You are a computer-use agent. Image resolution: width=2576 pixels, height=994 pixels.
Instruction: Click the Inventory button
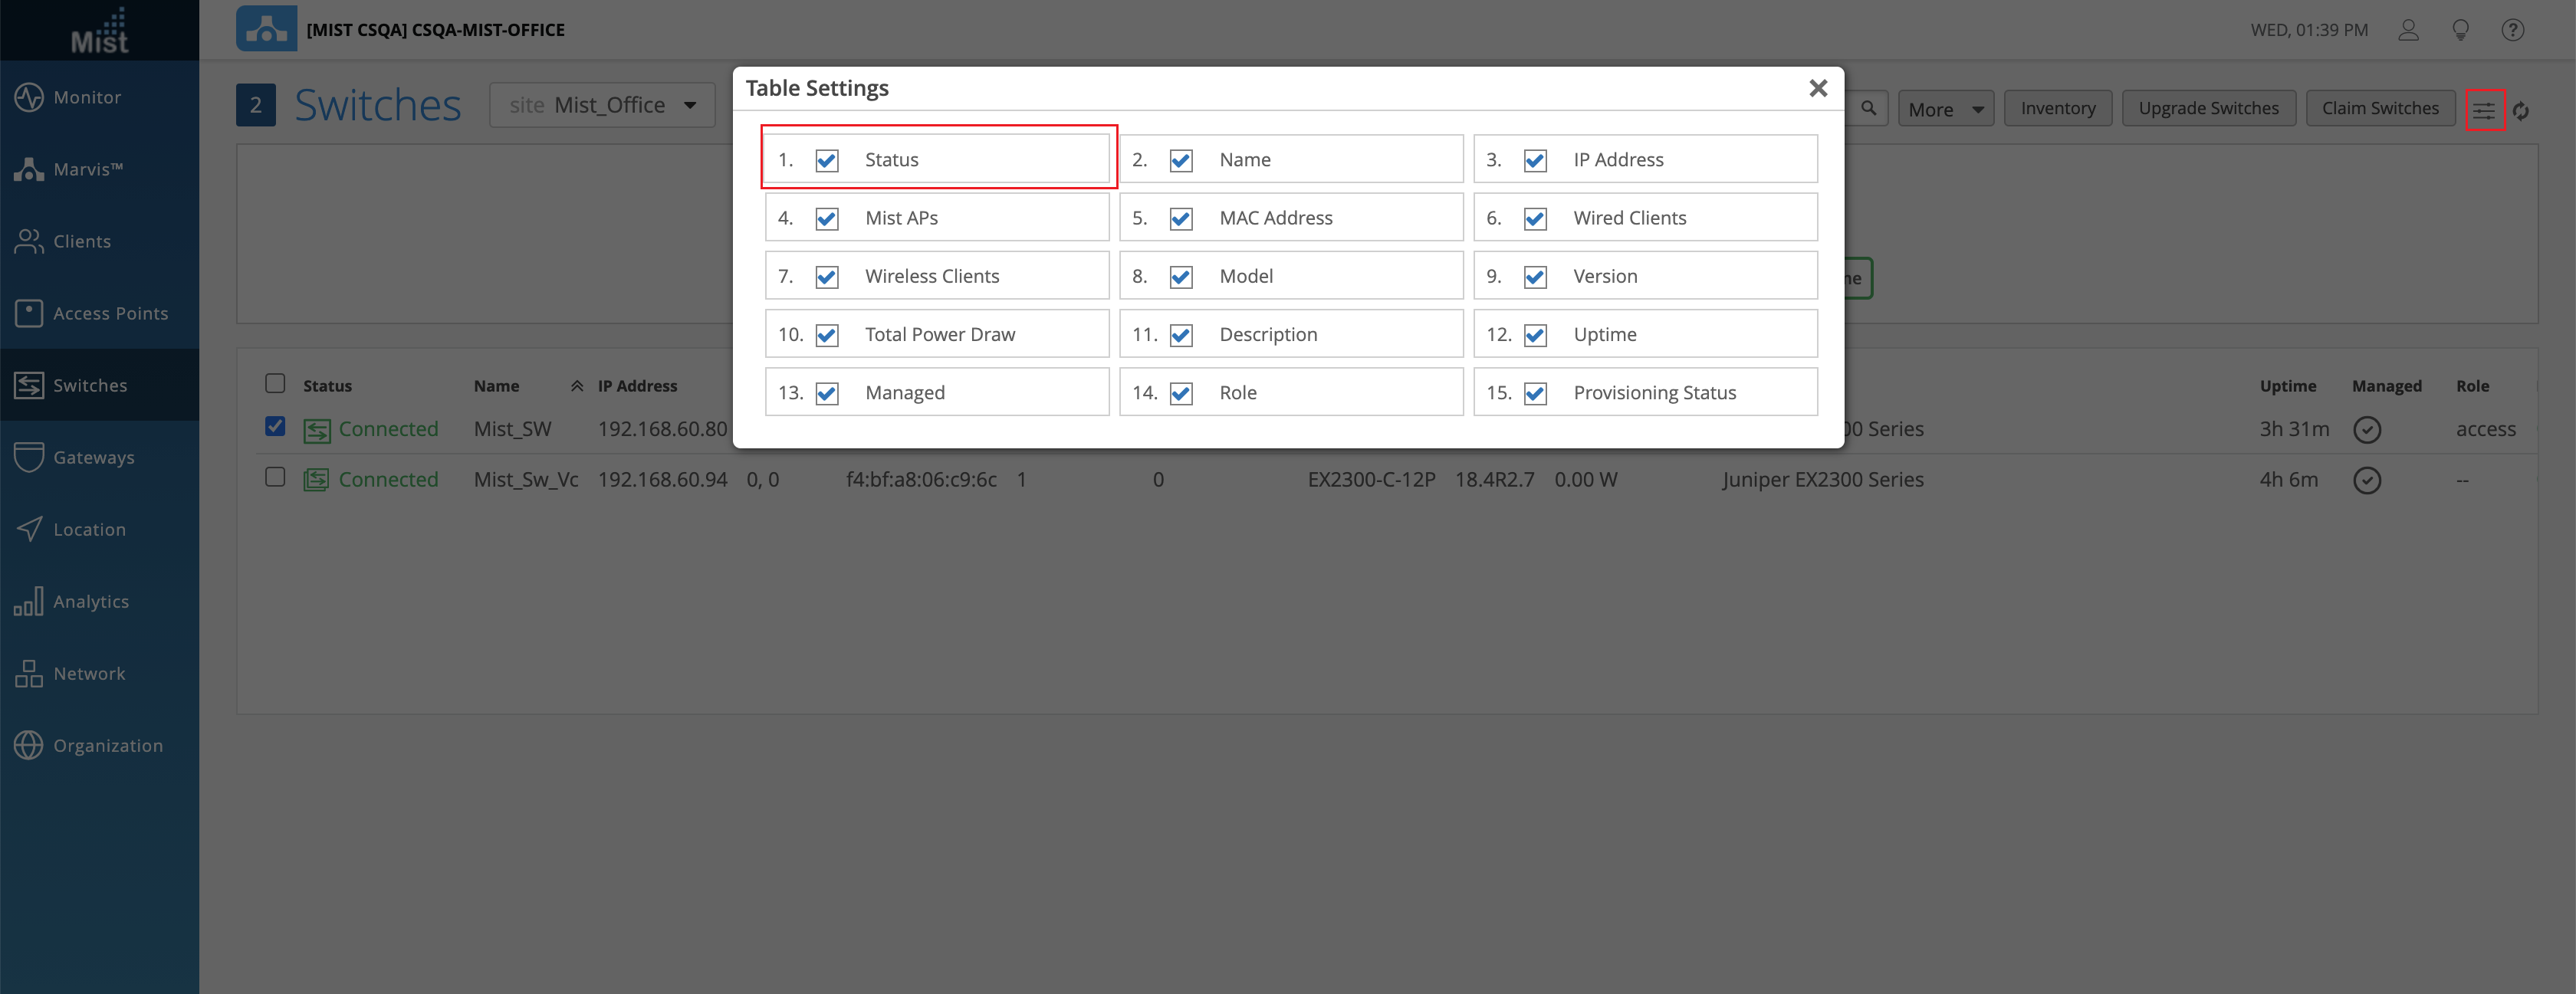2057,108
